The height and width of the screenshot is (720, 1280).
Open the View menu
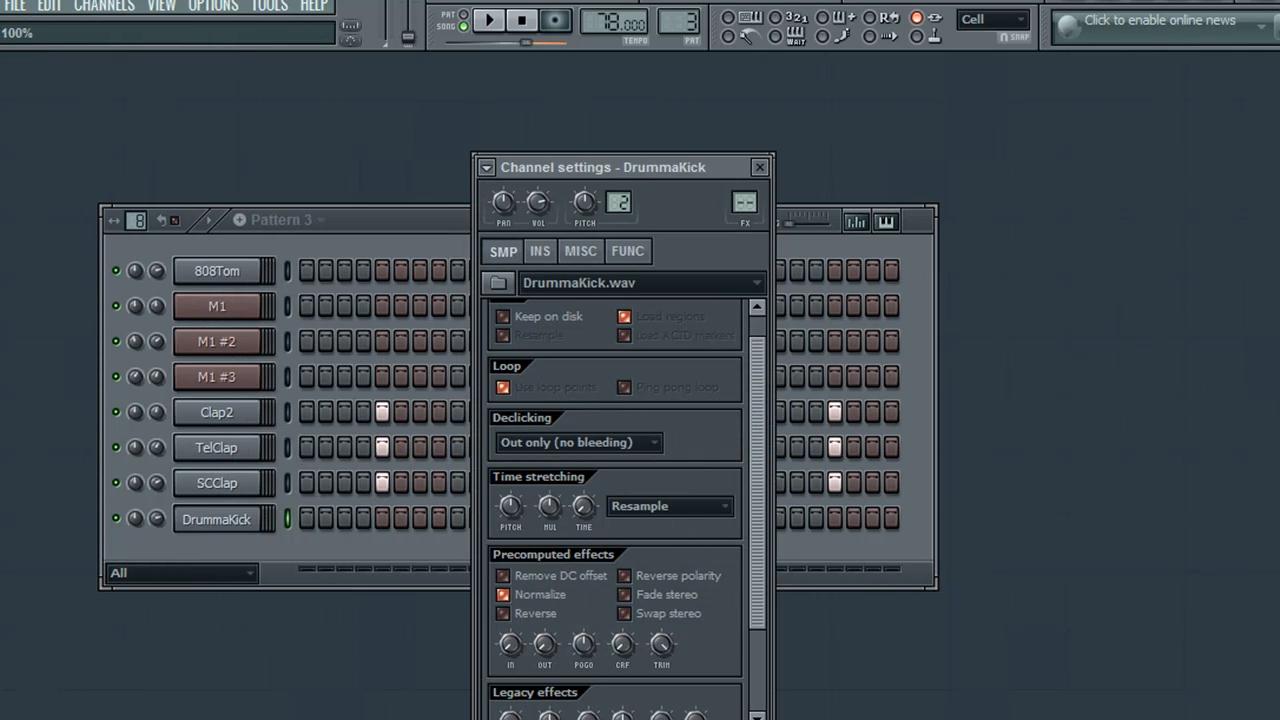pyautogui.click(x=161, y=6)
